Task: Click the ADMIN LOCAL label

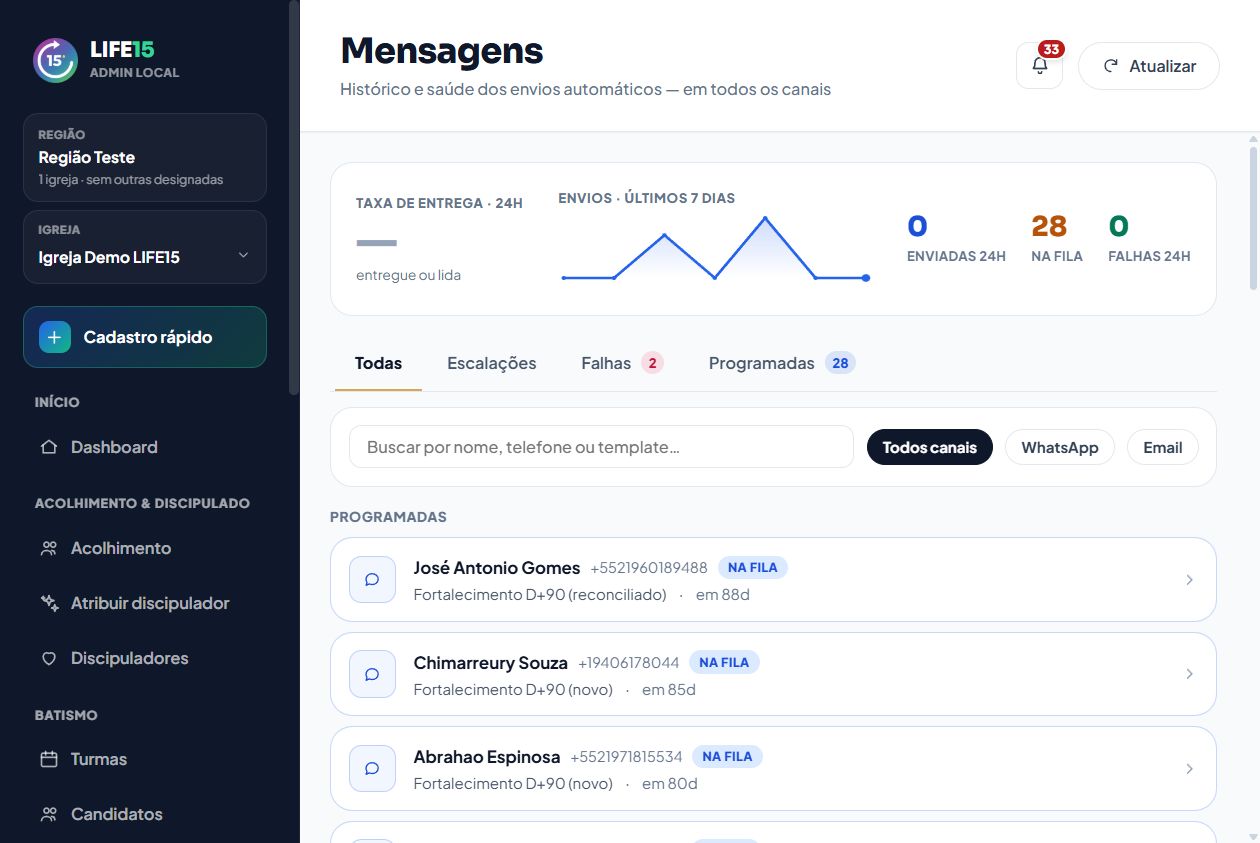Action: point(134,73)
